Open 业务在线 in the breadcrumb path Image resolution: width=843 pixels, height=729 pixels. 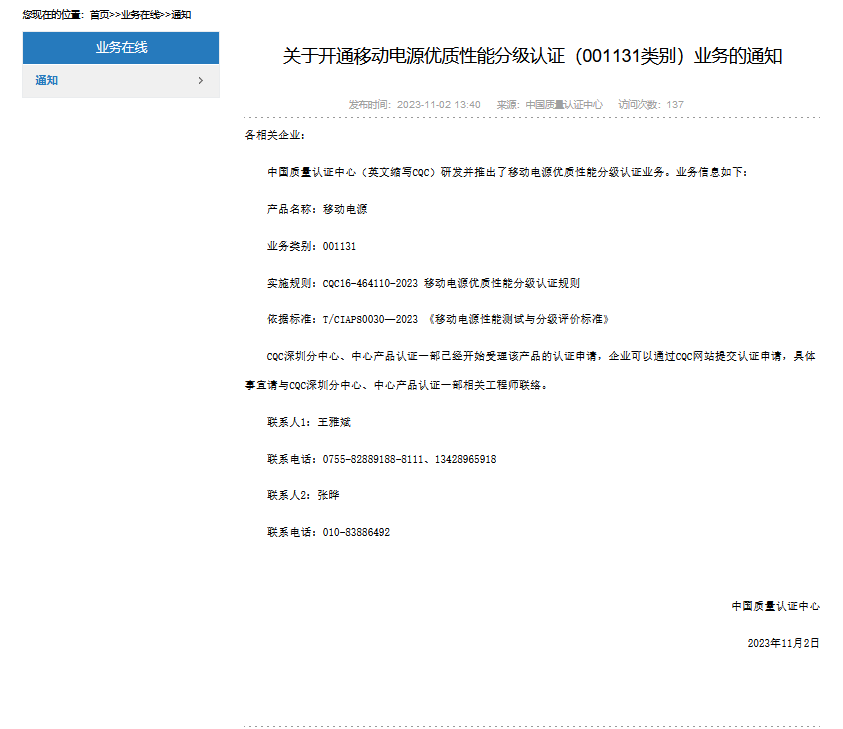pos(139,15)
